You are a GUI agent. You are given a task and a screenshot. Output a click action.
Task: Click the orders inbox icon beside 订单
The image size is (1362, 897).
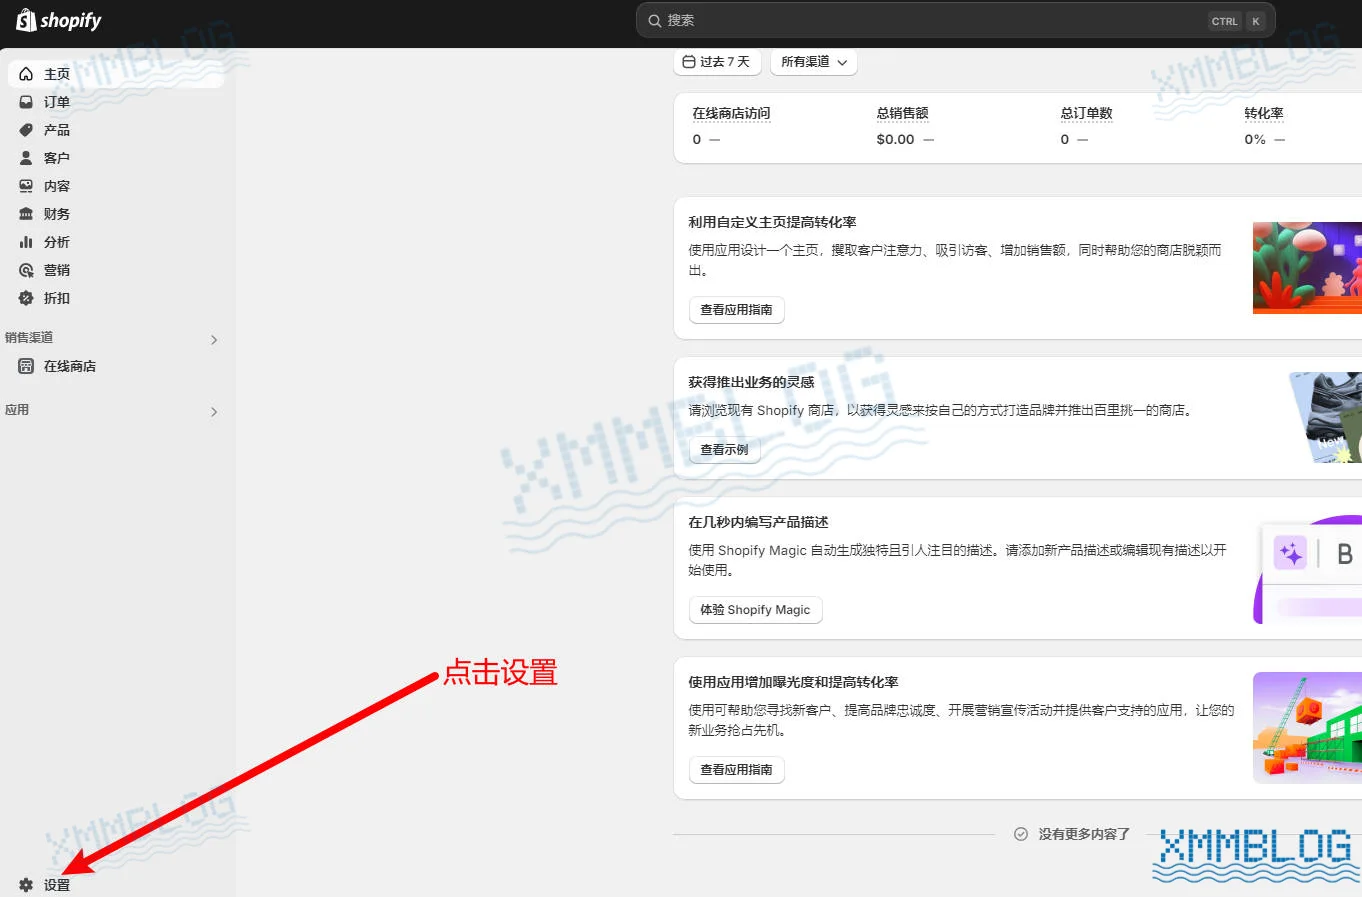tap(26, 102)
